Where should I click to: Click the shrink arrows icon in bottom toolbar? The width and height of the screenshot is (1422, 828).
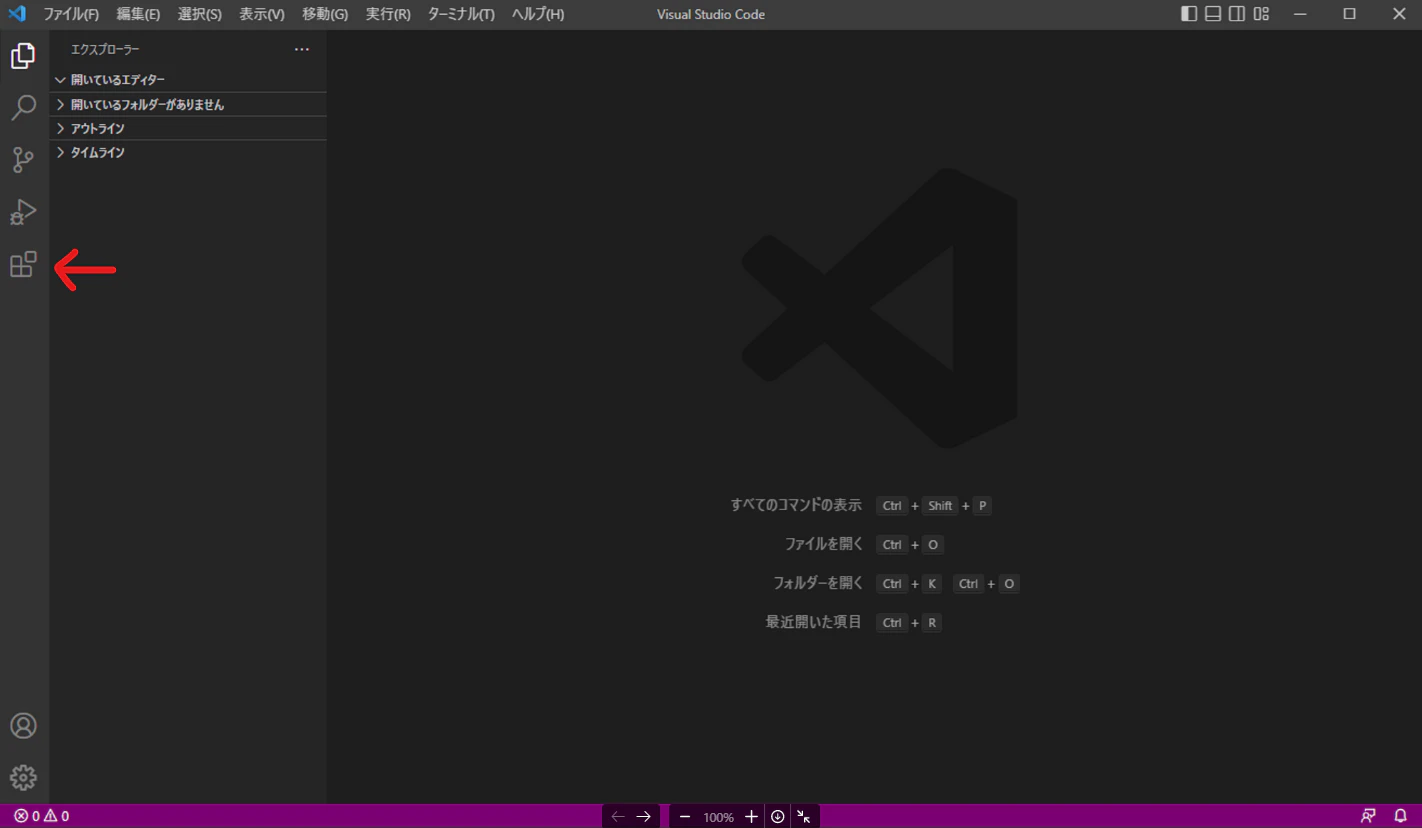click(804, 817)
